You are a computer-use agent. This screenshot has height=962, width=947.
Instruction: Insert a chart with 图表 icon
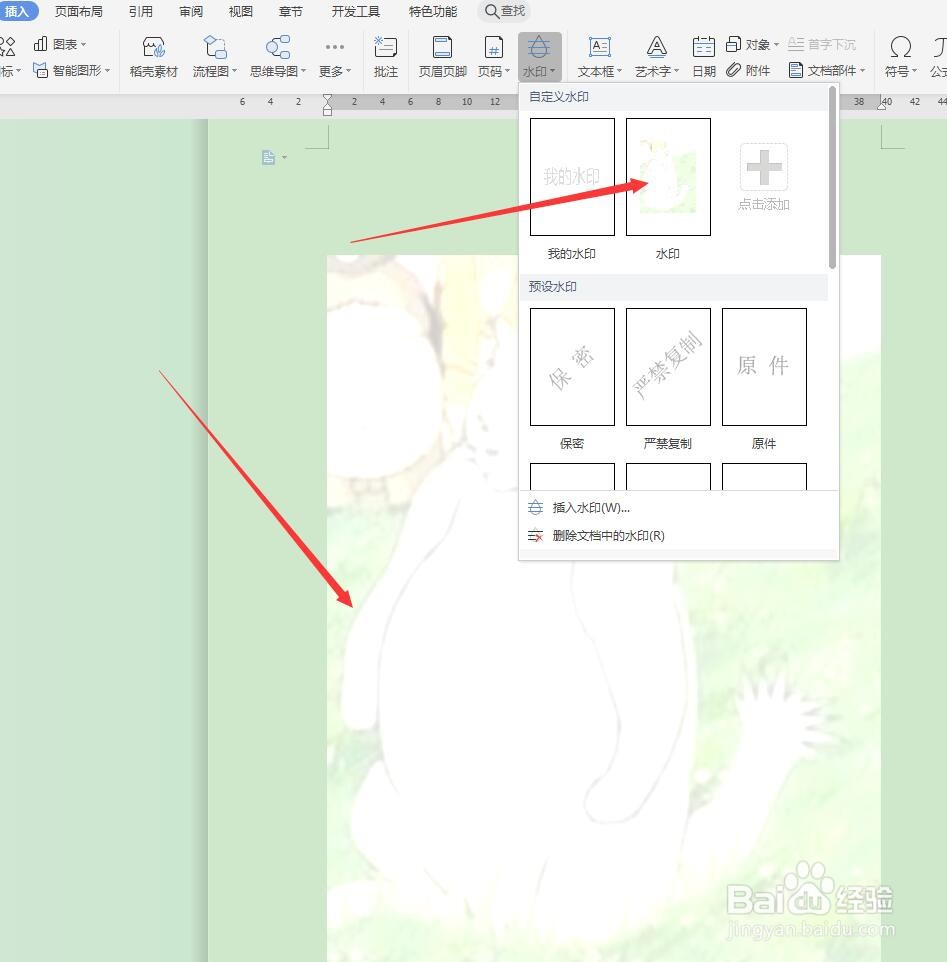coord(40,44)
